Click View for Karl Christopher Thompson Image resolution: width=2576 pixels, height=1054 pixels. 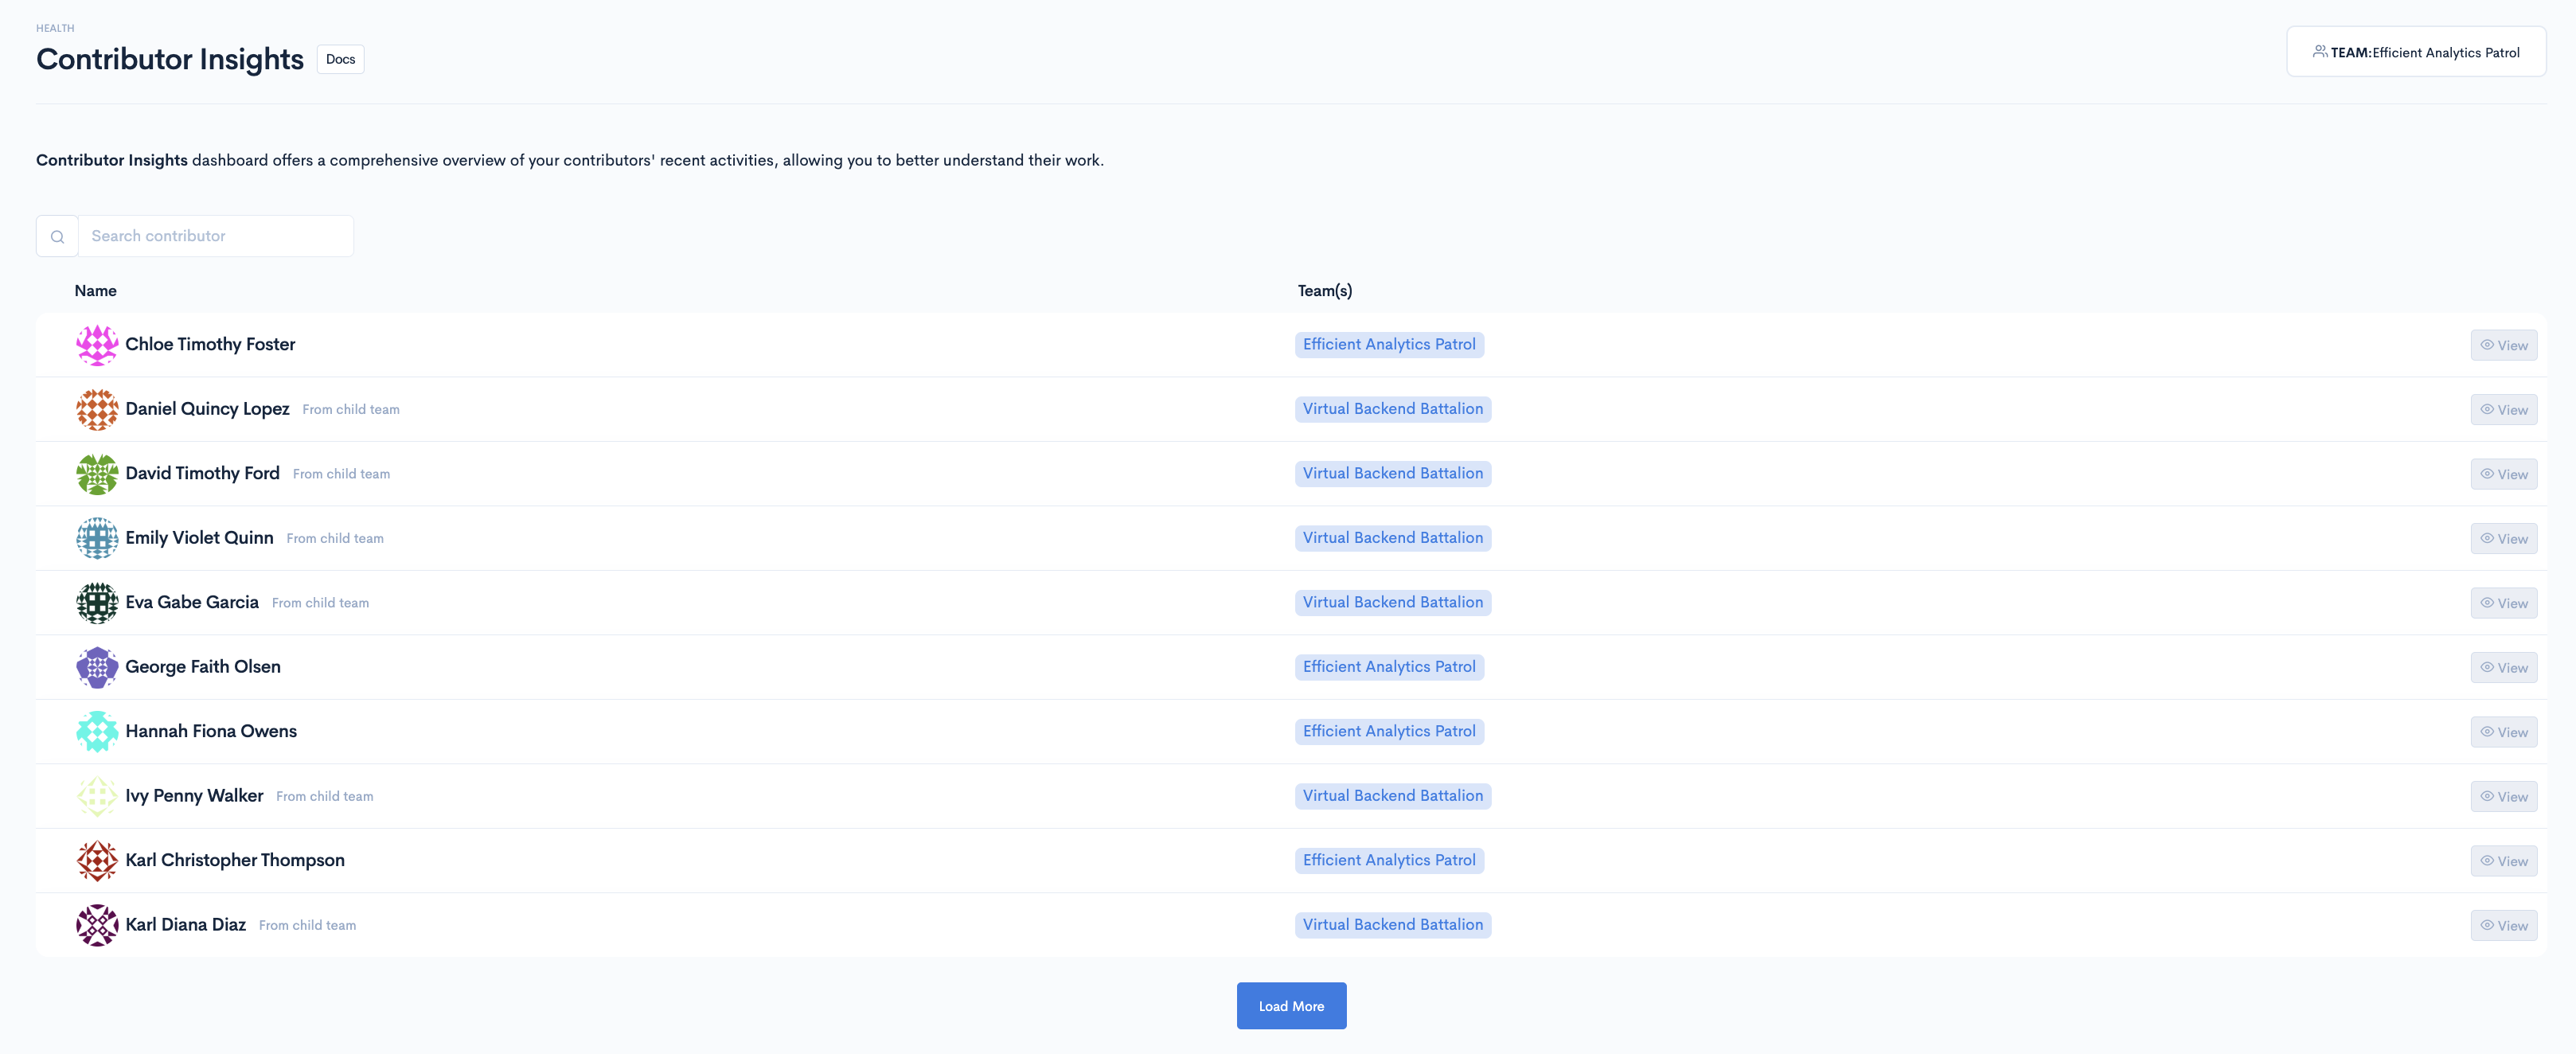(2503, 861)
